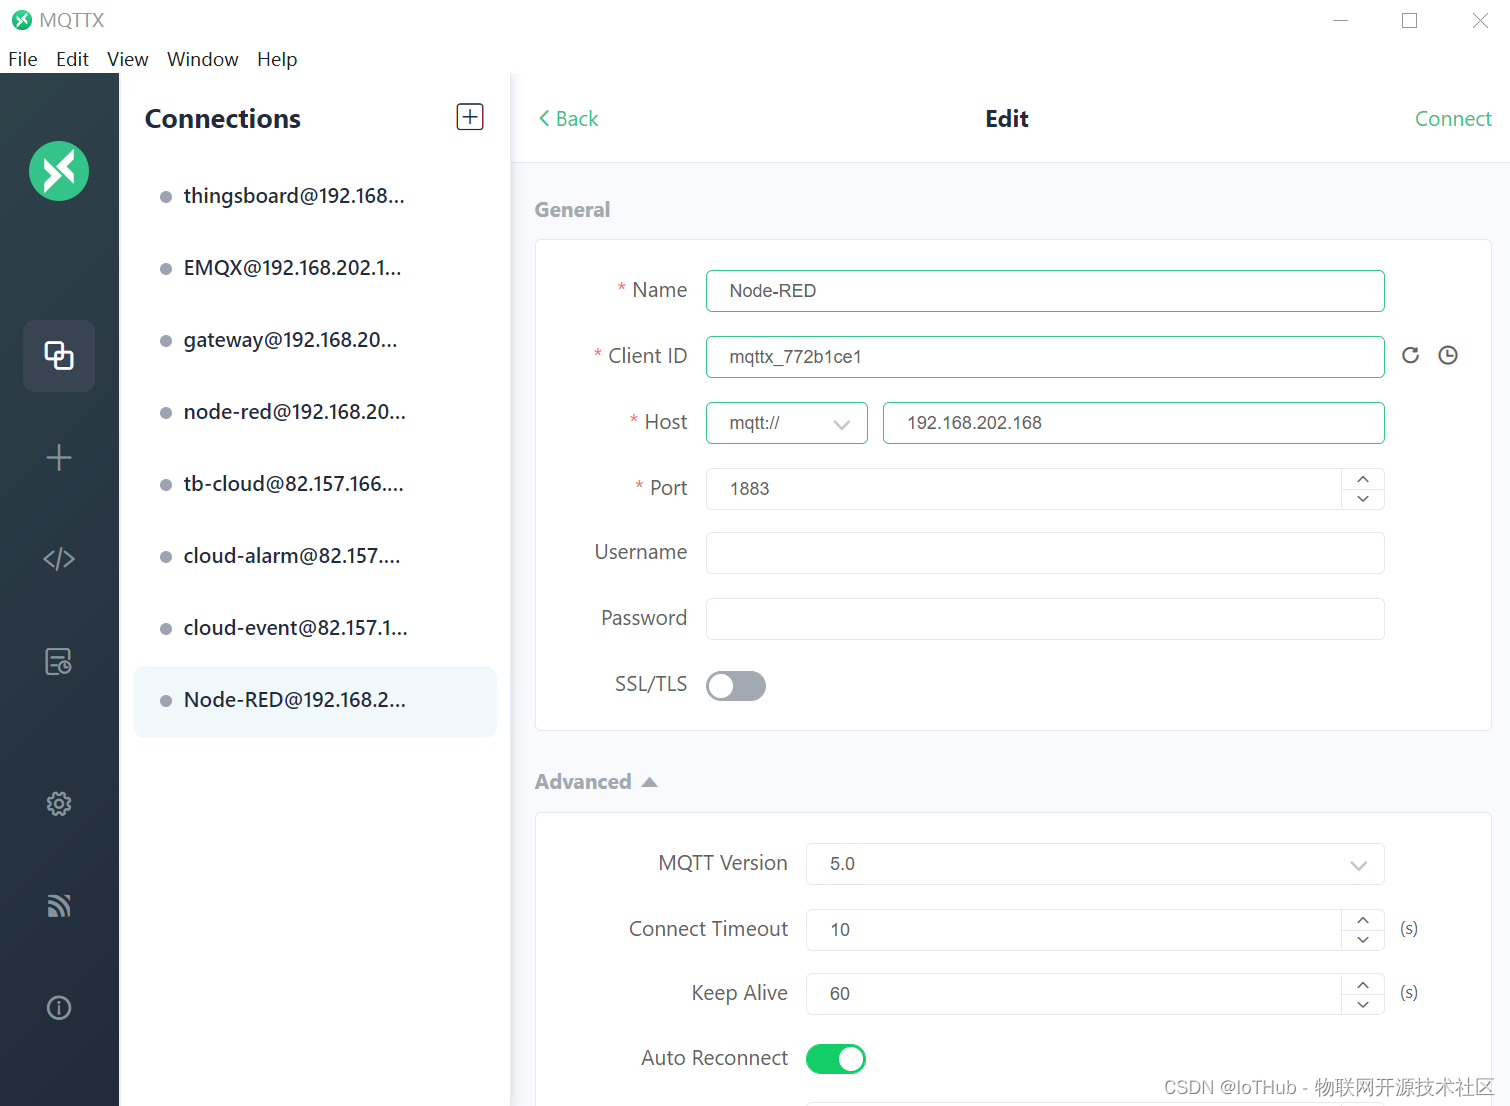Select the cloud-alarm@82.157... connection
1510x1106 pixels.
click(x=315, y=556)
